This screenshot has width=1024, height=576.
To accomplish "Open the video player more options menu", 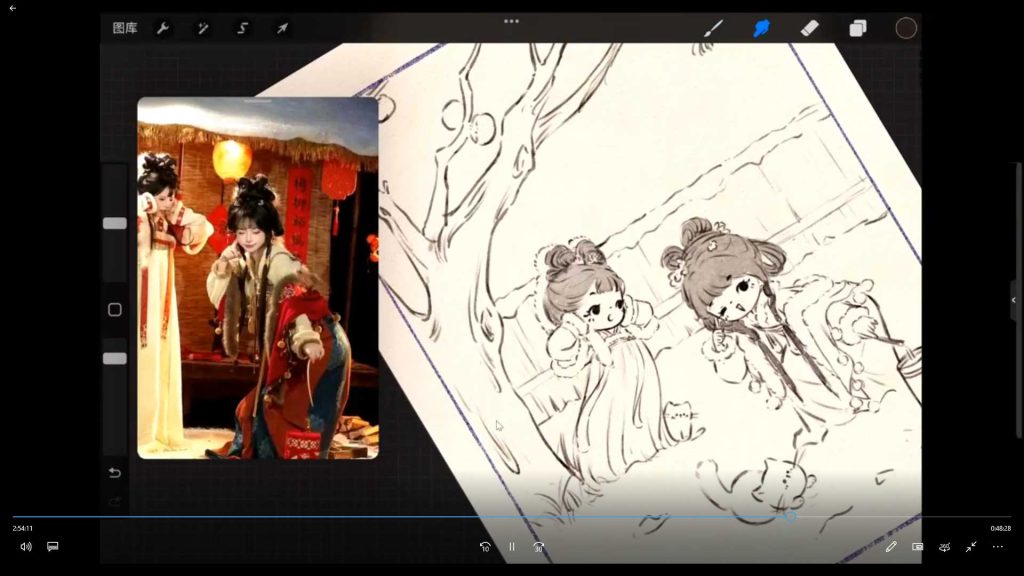I will pos(997,547).
